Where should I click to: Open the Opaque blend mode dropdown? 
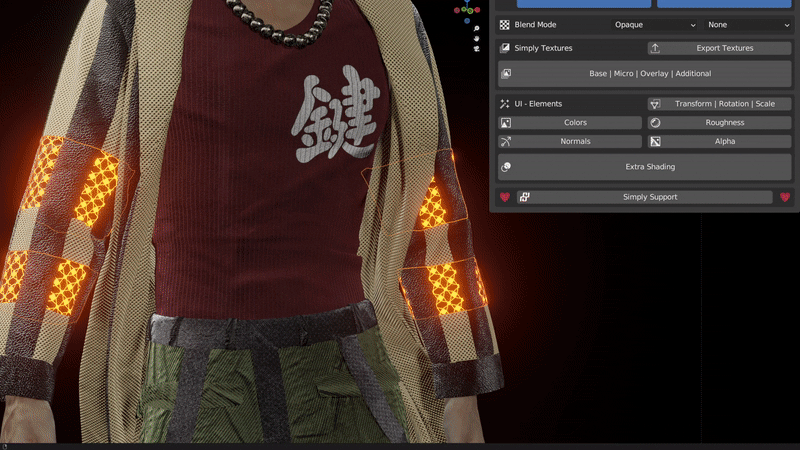(655, 24)
